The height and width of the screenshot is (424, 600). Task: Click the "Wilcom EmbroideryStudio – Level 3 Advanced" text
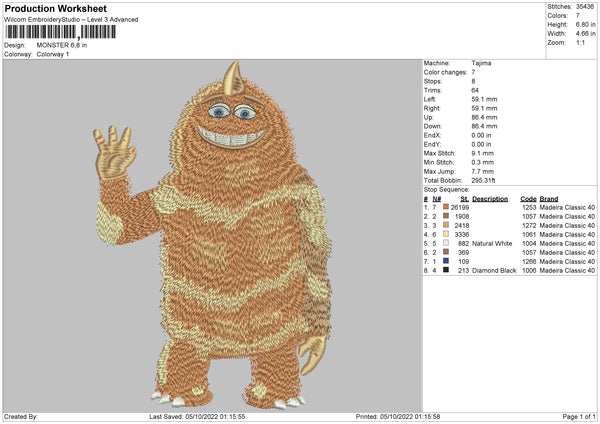(71, 20)
